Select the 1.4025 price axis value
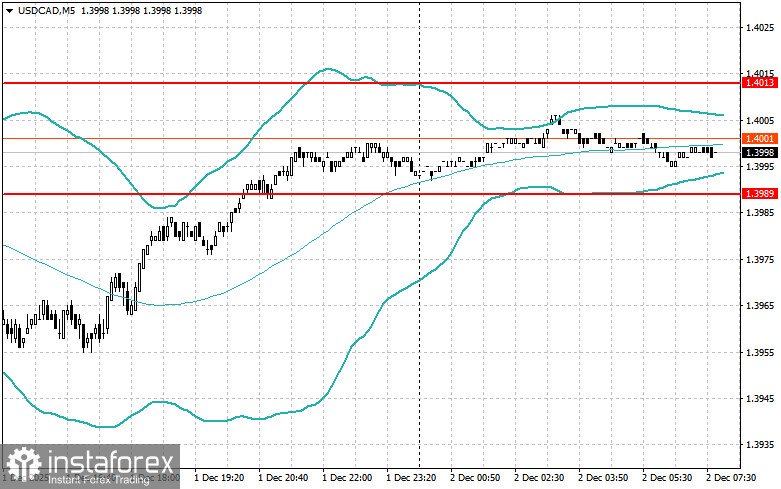Screen dimensions: 781x489 click(x=760, y=27)
